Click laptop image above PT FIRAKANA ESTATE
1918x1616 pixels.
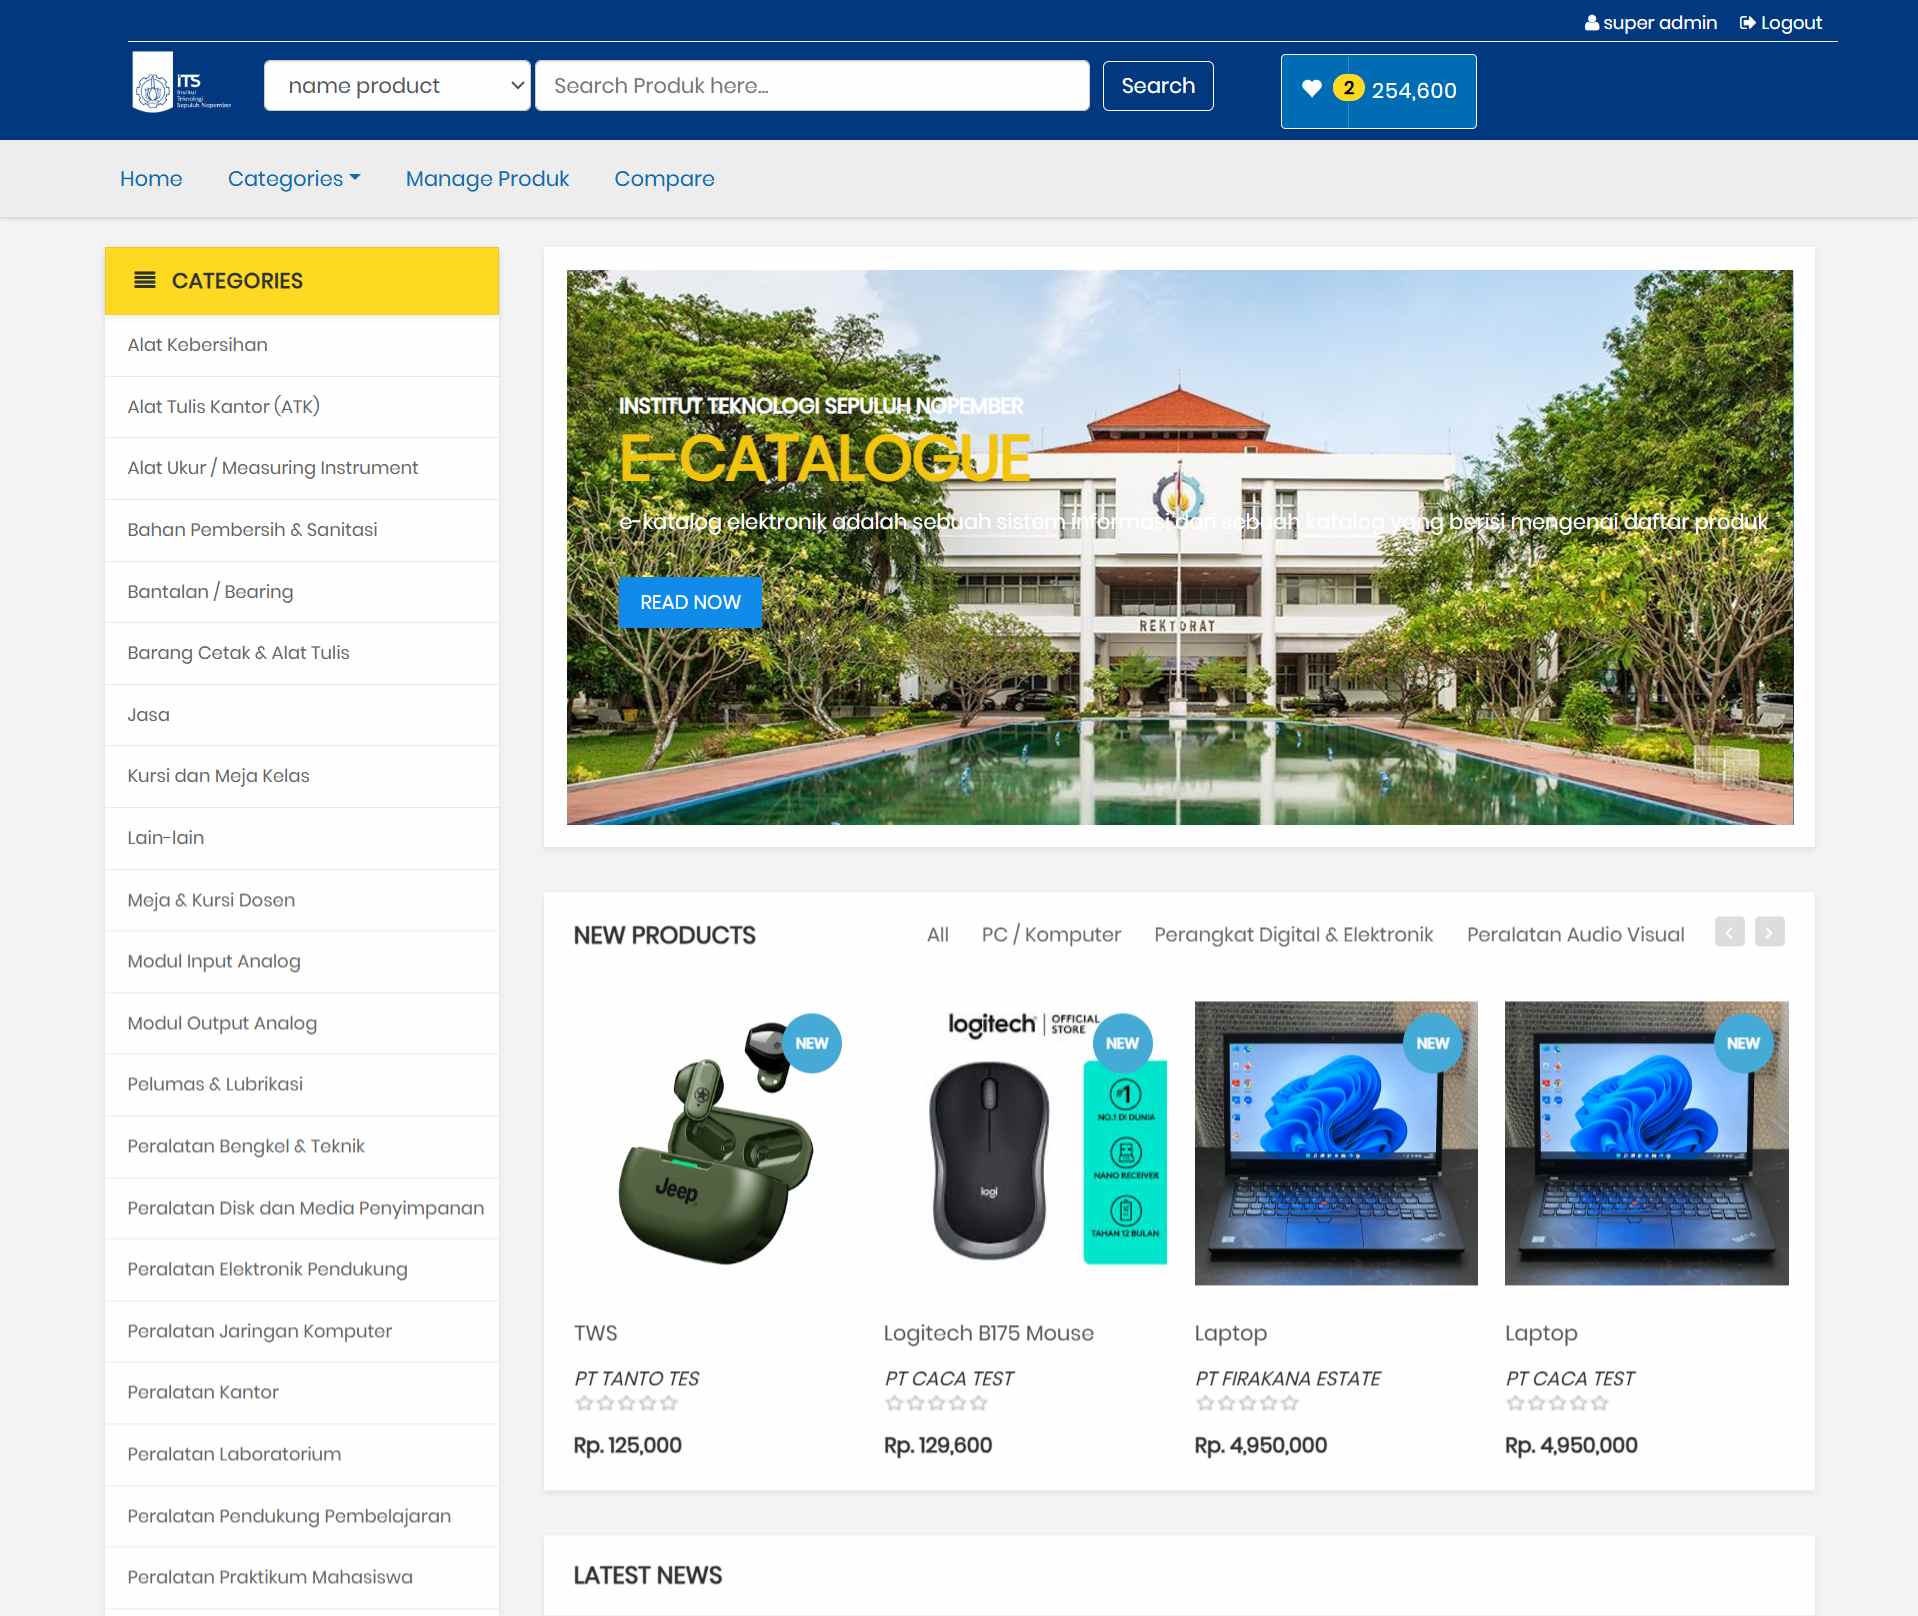coord(1336,1143)
